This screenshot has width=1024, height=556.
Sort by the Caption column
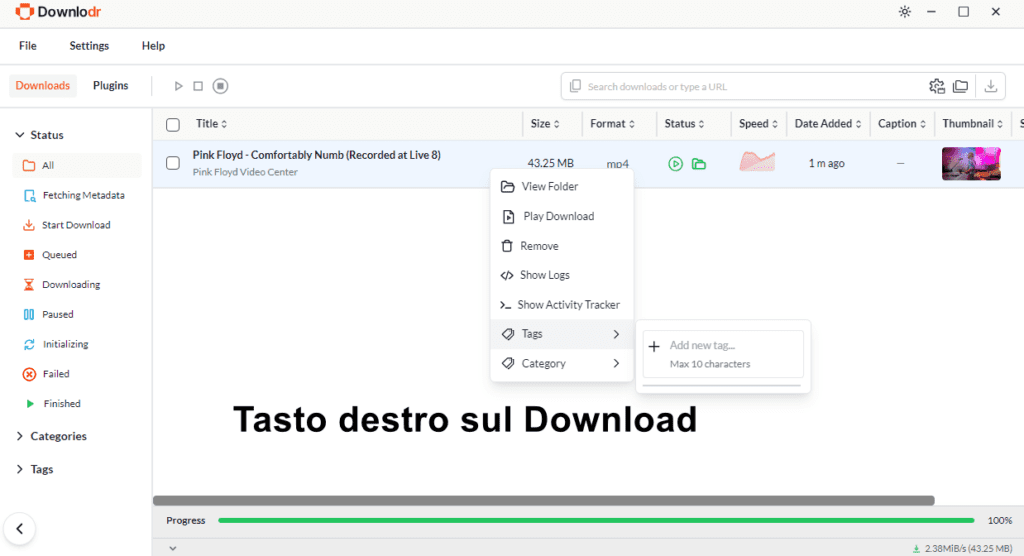pyautogui.click(x=902, y=123)
